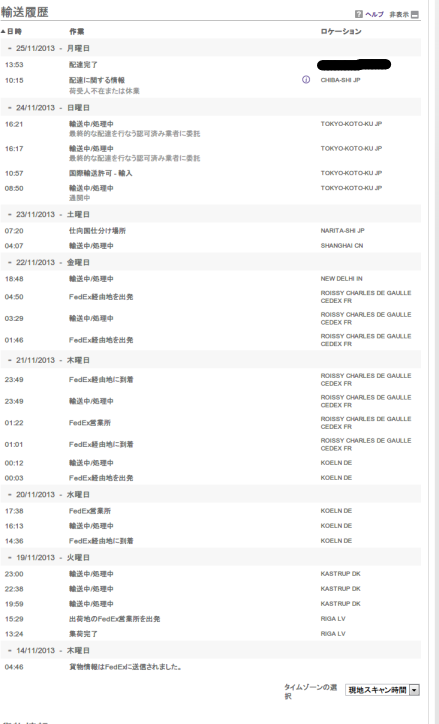Click KOELN DE location on 00:03 row
This screenshot has height=724, width=439.
[x=336, y=478]
